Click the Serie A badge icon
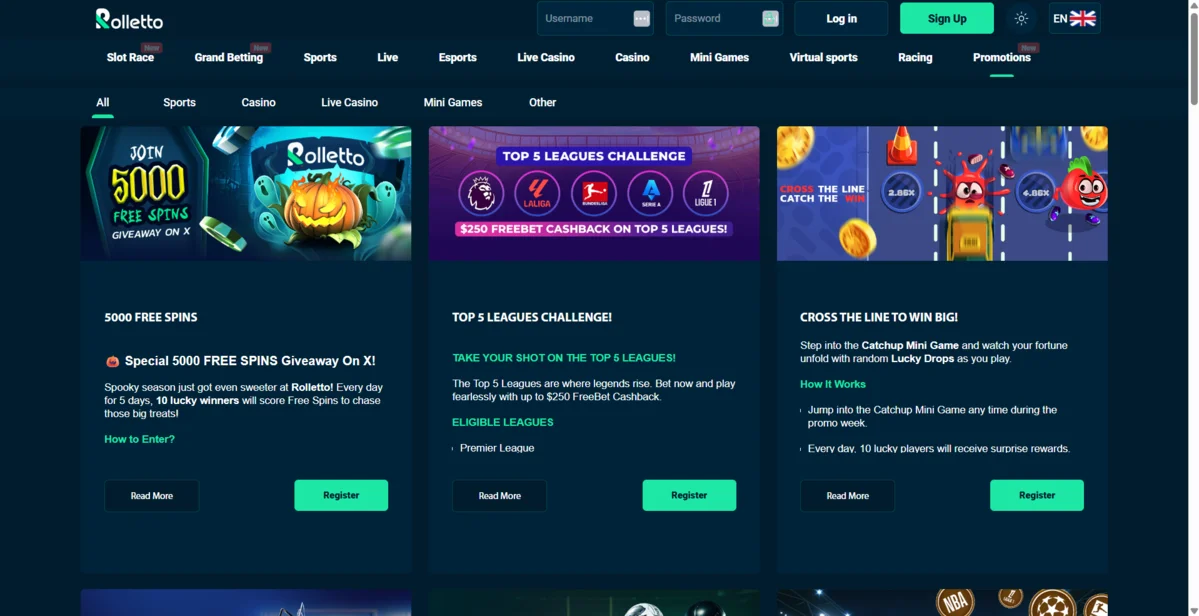Image resolution: width=1199 pixels, height=616 pixels. [650, 193]
